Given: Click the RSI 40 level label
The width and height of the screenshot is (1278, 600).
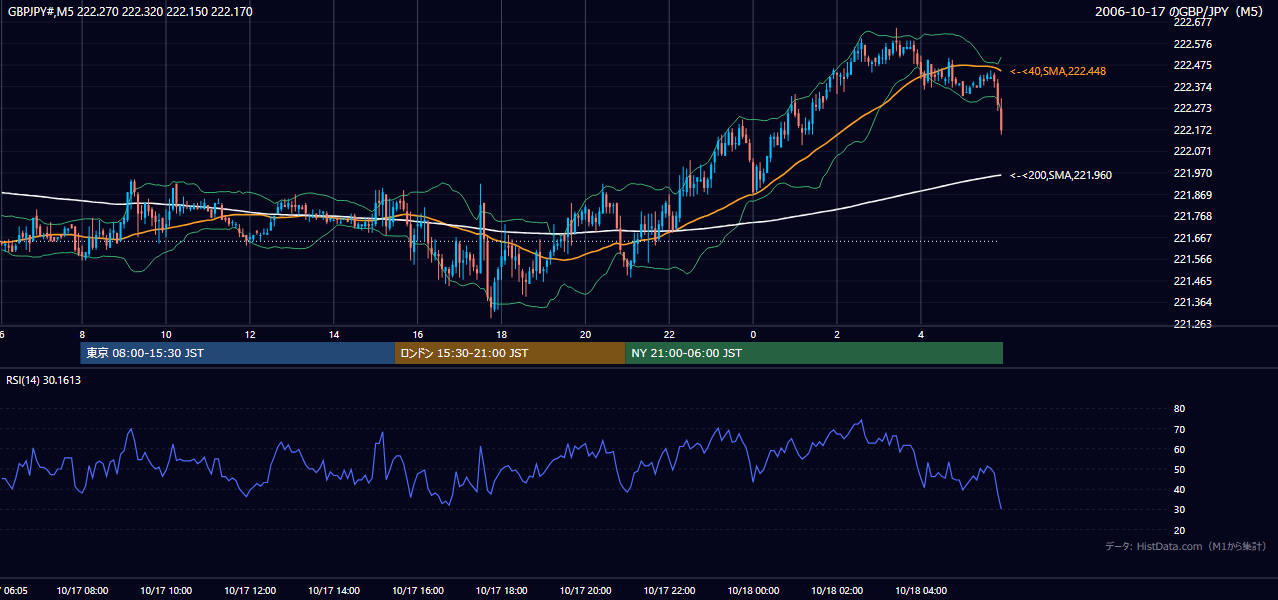Looking at the screenshot, I should click(x=1179, y=489).
